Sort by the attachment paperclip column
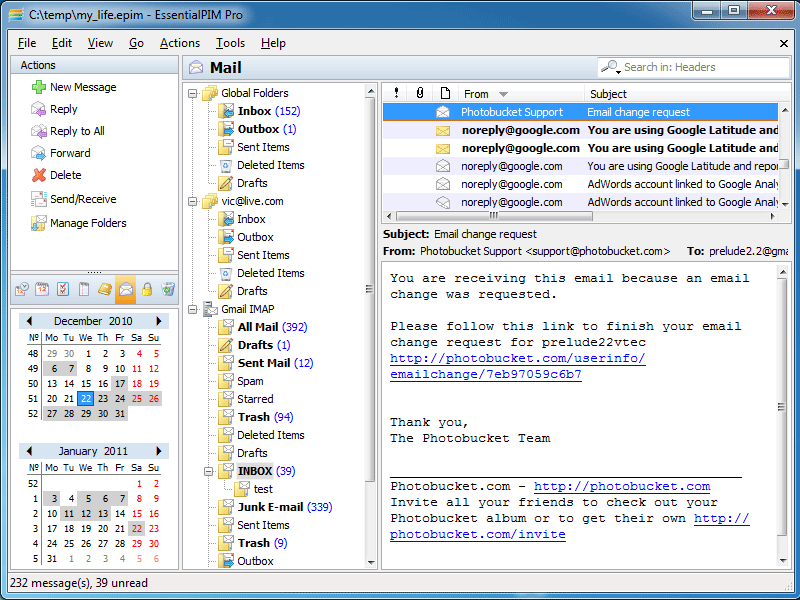Viewport: 800px width, 600px height. pyautogui.click(x=420, y=93)
